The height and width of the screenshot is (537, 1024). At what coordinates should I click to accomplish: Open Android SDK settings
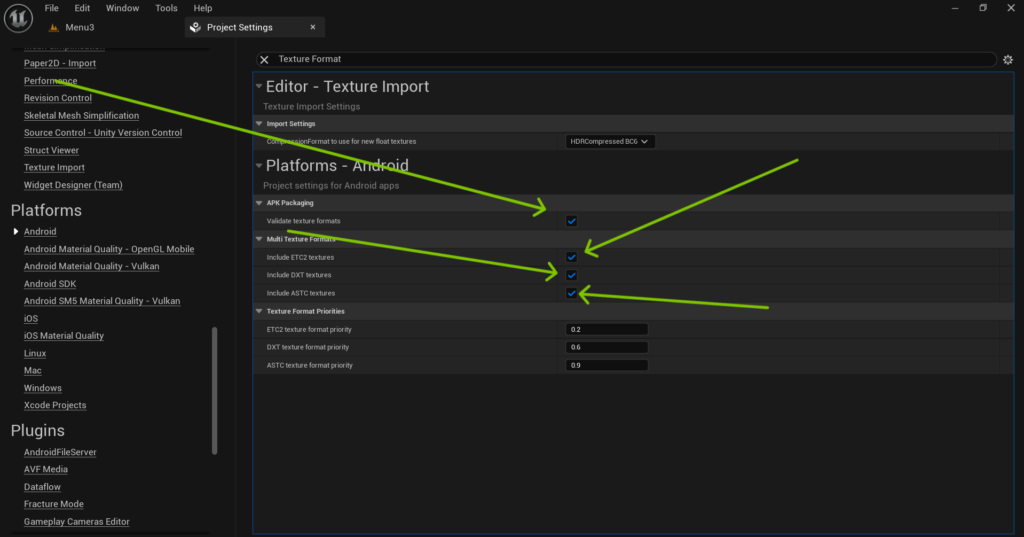(x=50, y=284)
